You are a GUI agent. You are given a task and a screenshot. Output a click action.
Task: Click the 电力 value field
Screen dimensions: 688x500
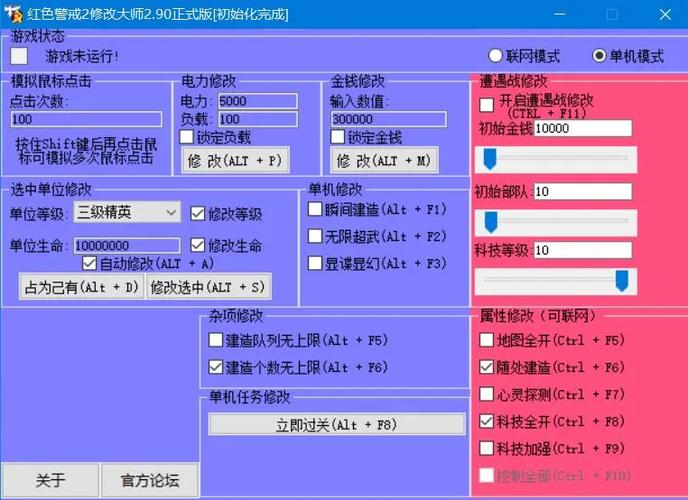[258, 101]
